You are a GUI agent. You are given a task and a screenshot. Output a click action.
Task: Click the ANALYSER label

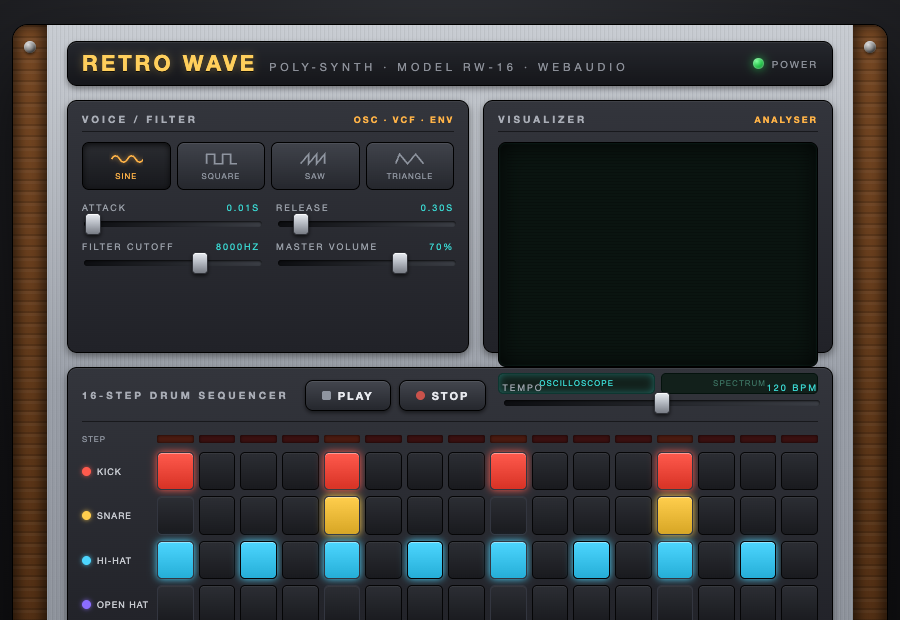[x=786, y=119]
